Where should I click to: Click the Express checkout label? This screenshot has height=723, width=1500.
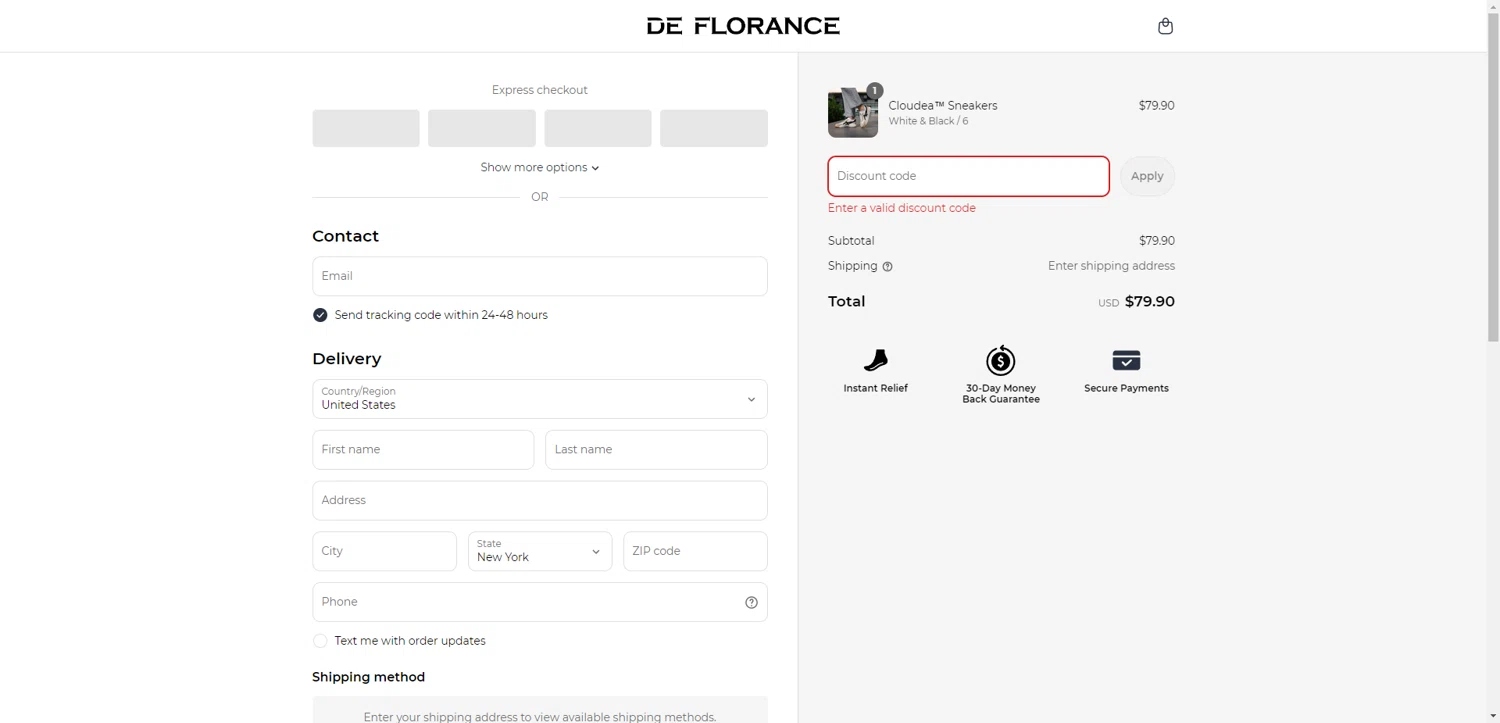[x=540, y=90]
